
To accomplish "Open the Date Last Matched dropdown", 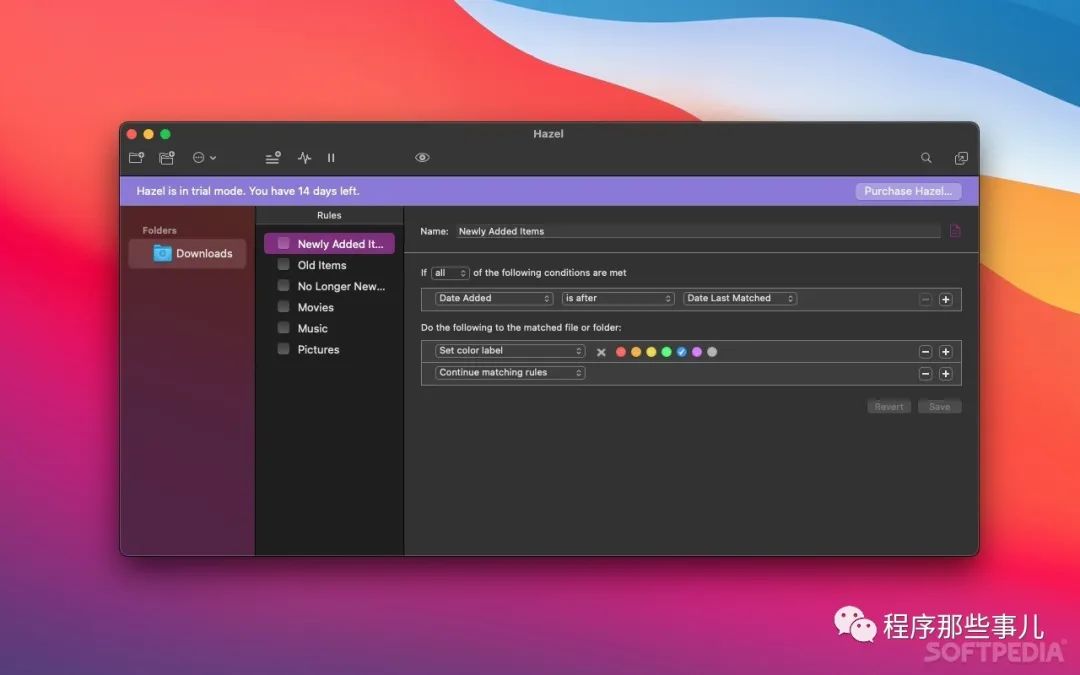I will point(740,298).
